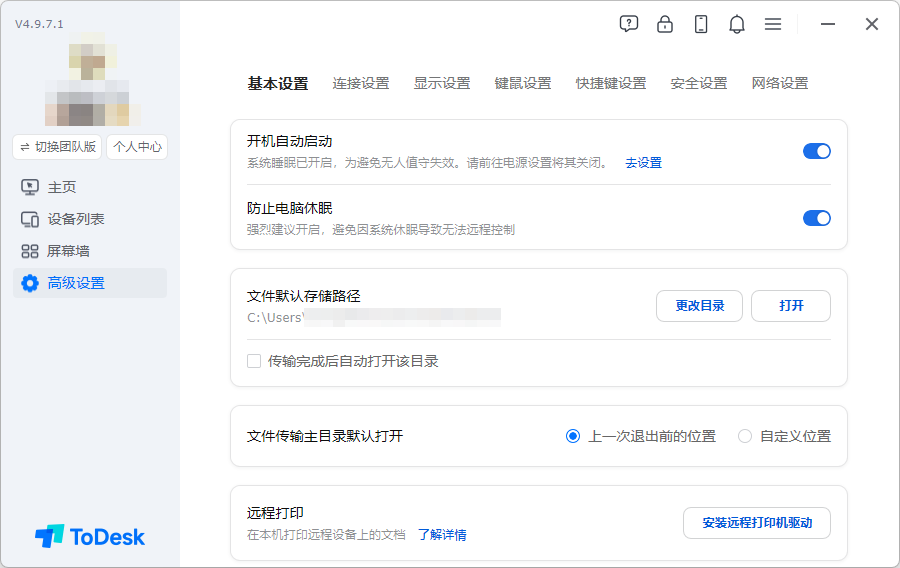Open the help feedback chat icon
The image size is (900, 568).
tap(629, 24)
